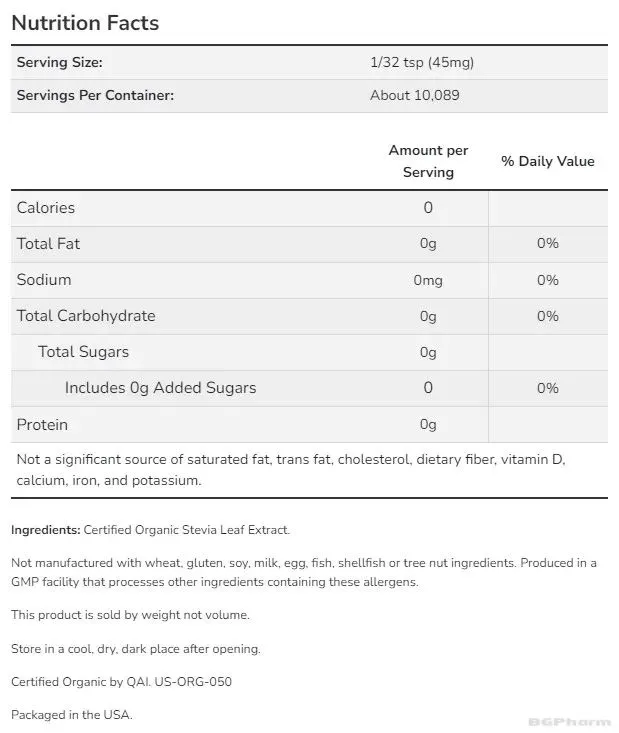Select the Servings Per Container label
Image resolution: width=619 pixels, height=733 pixels.
point(95,95)
